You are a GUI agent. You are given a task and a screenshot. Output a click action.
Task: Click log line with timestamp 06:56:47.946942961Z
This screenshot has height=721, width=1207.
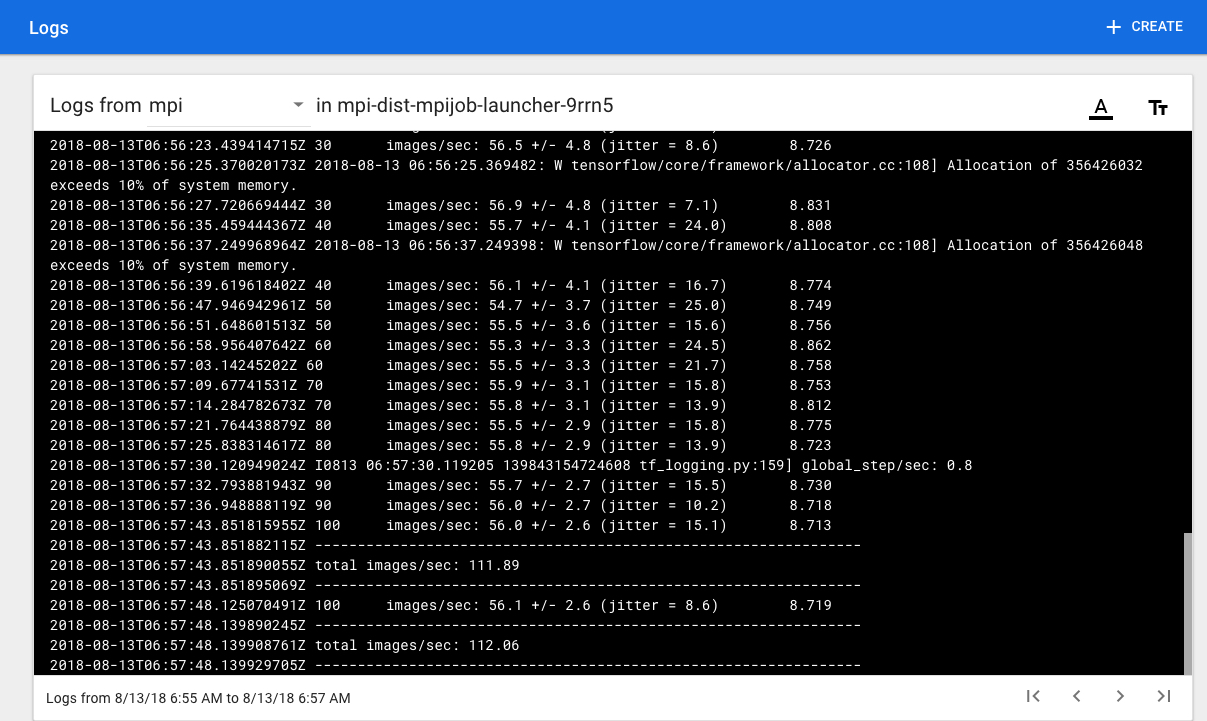pos(441,305)
